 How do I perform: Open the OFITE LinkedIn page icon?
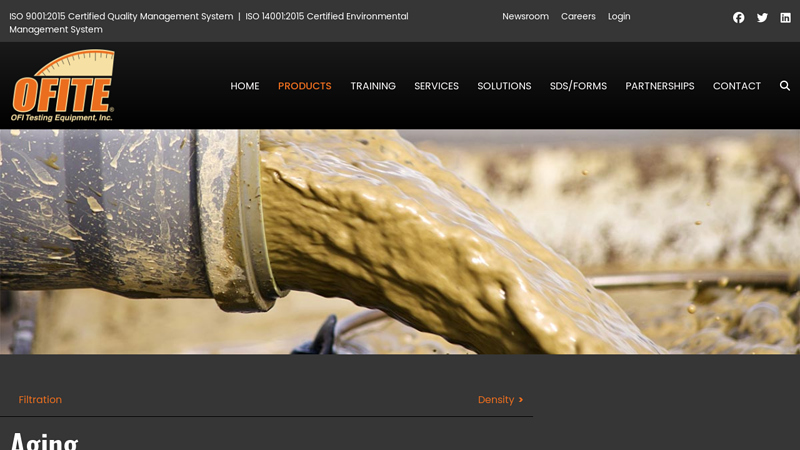pos(785,17)
